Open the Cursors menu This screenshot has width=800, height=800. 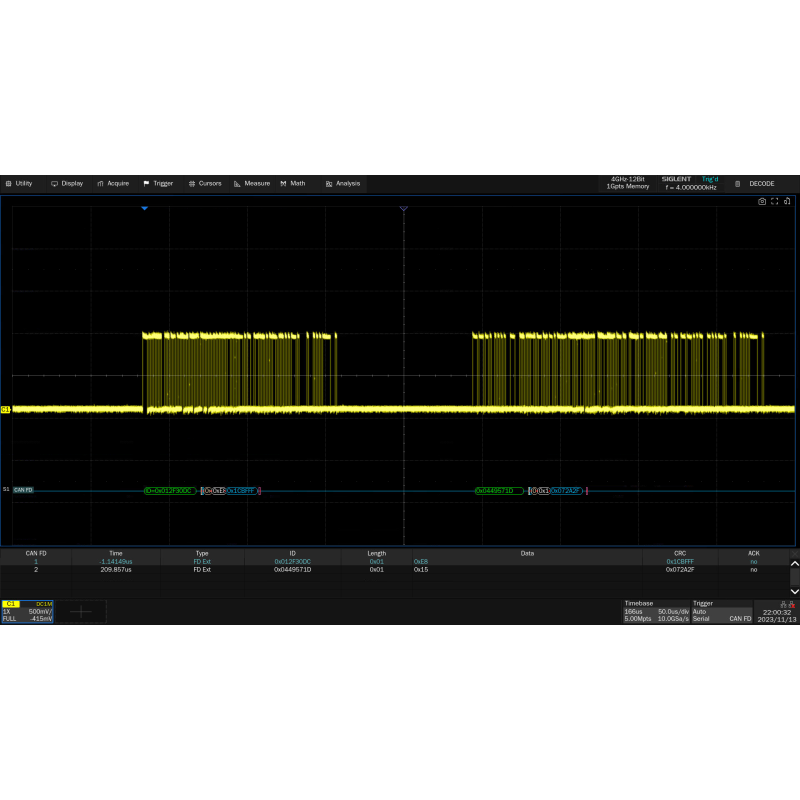pos(205,184)
